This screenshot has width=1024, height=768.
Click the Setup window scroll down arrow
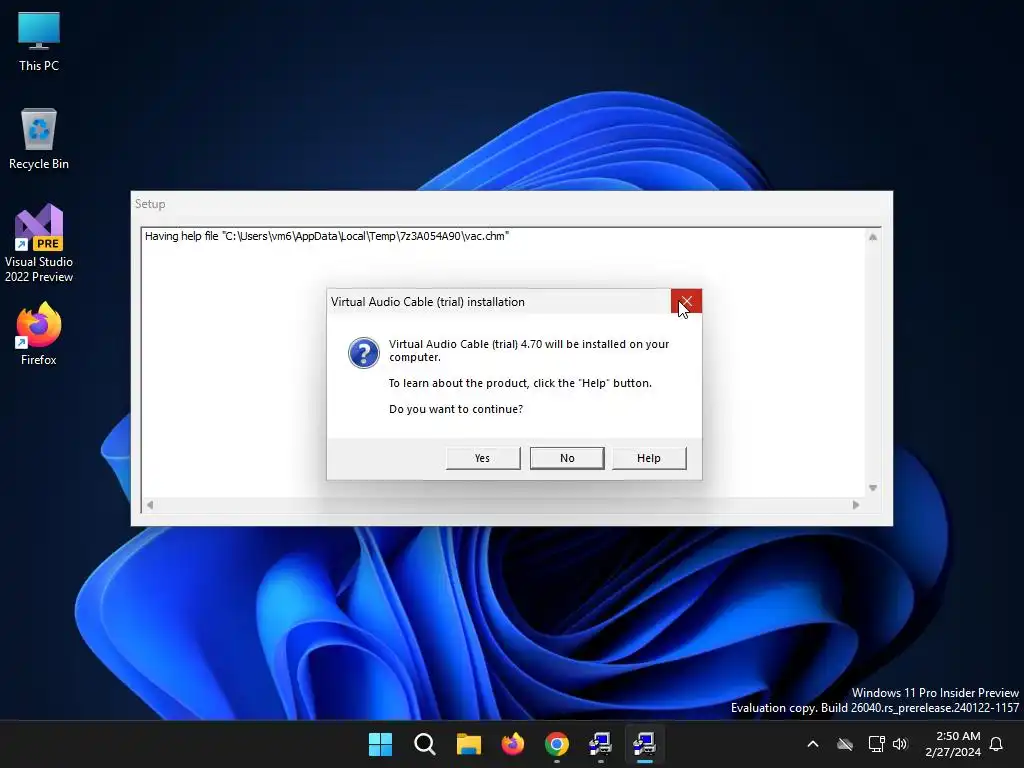tap(872, 488)
